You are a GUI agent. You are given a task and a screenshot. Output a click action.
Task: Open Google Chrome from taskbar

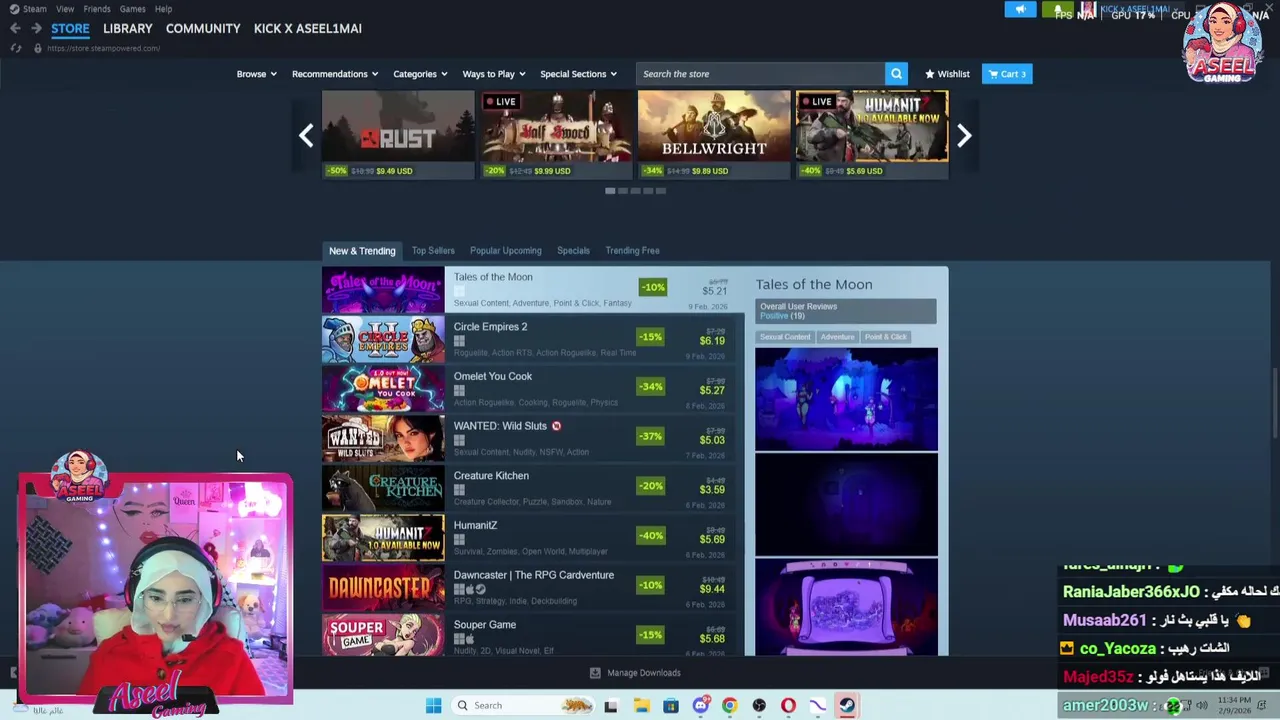coord(729,705)
